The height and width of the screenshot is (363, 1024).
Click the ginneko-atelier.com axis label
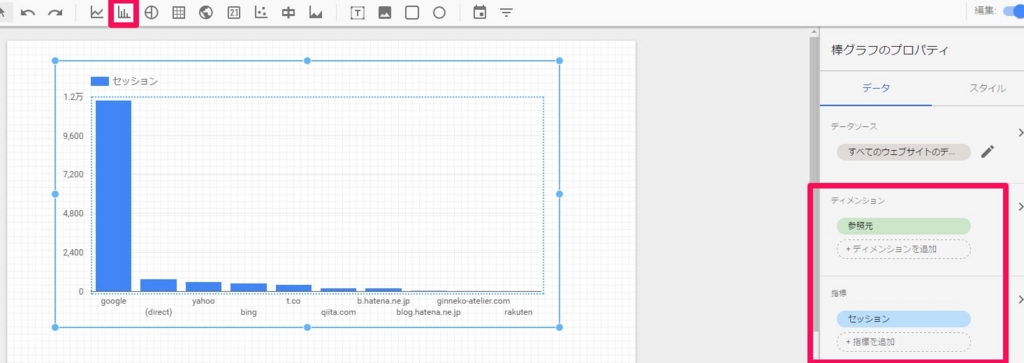tap(473, 301)
